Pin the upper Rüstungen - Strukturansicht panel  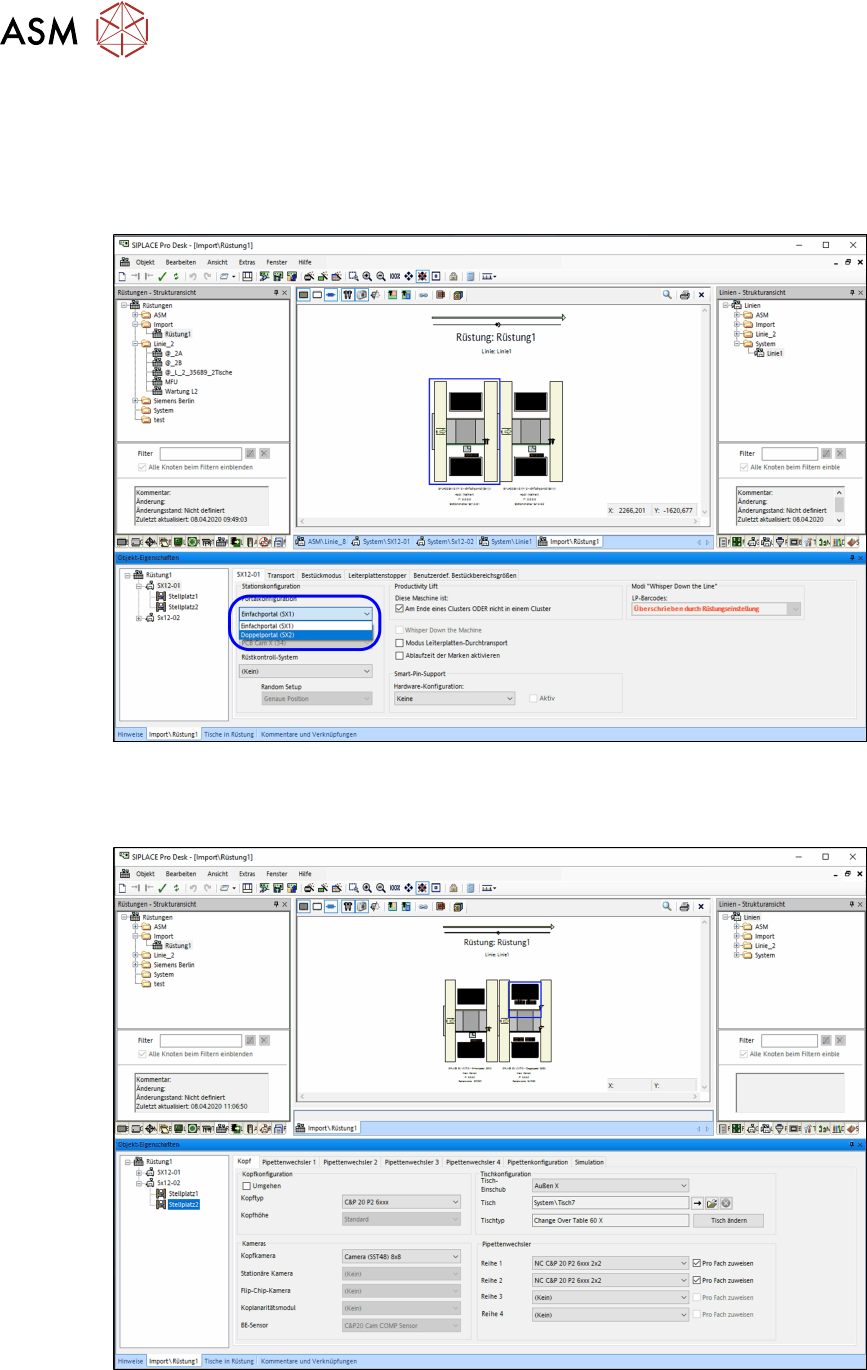[x=276, y=292]
